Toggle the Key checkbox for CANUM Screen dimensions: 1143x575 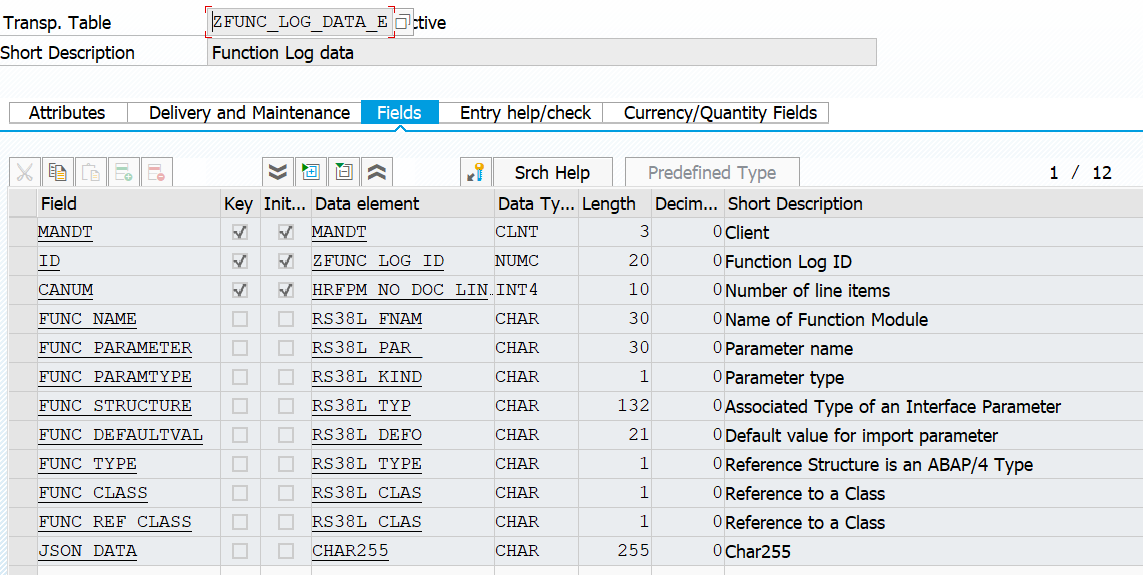point(239,290)
